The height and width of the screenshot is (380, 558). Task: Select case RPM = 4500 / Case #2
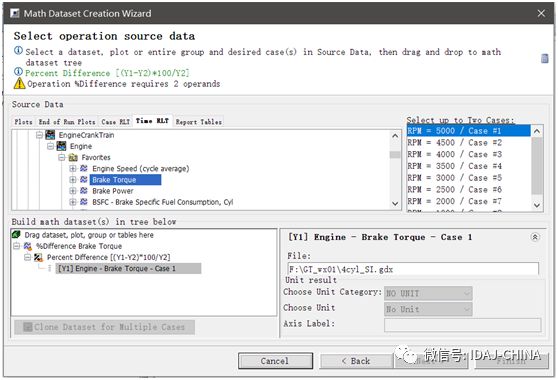[469, 143]
